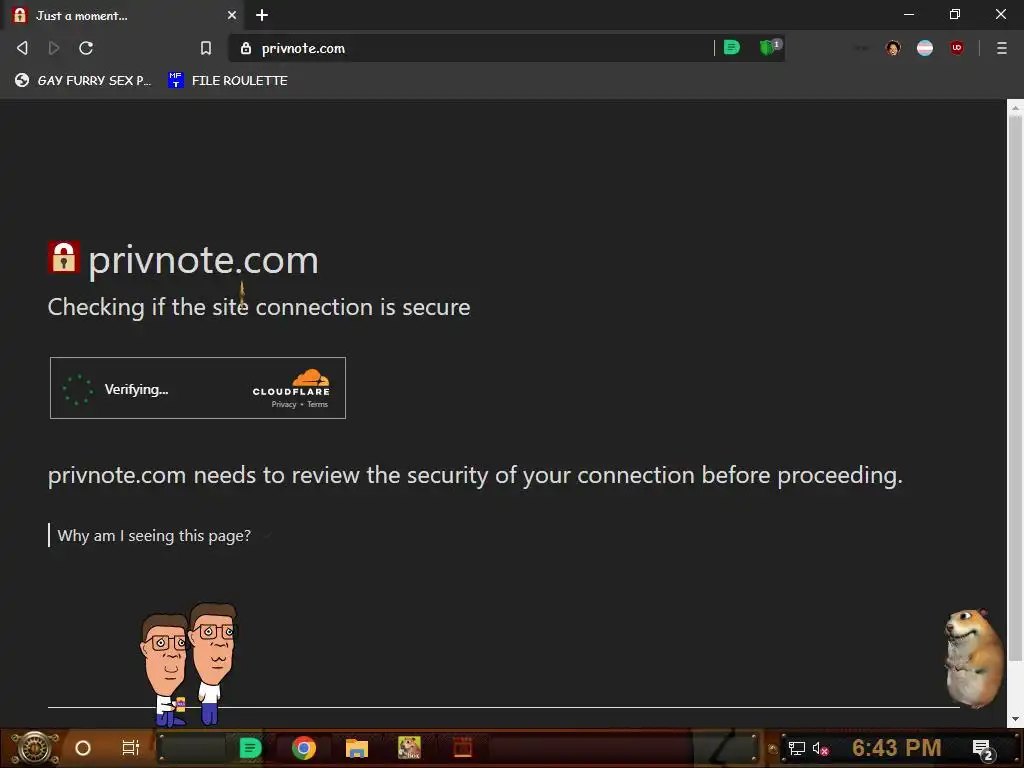Click the pink and blue striped extension icon
The height and width of the screenshot is (768, 1024).
[925, 48]
